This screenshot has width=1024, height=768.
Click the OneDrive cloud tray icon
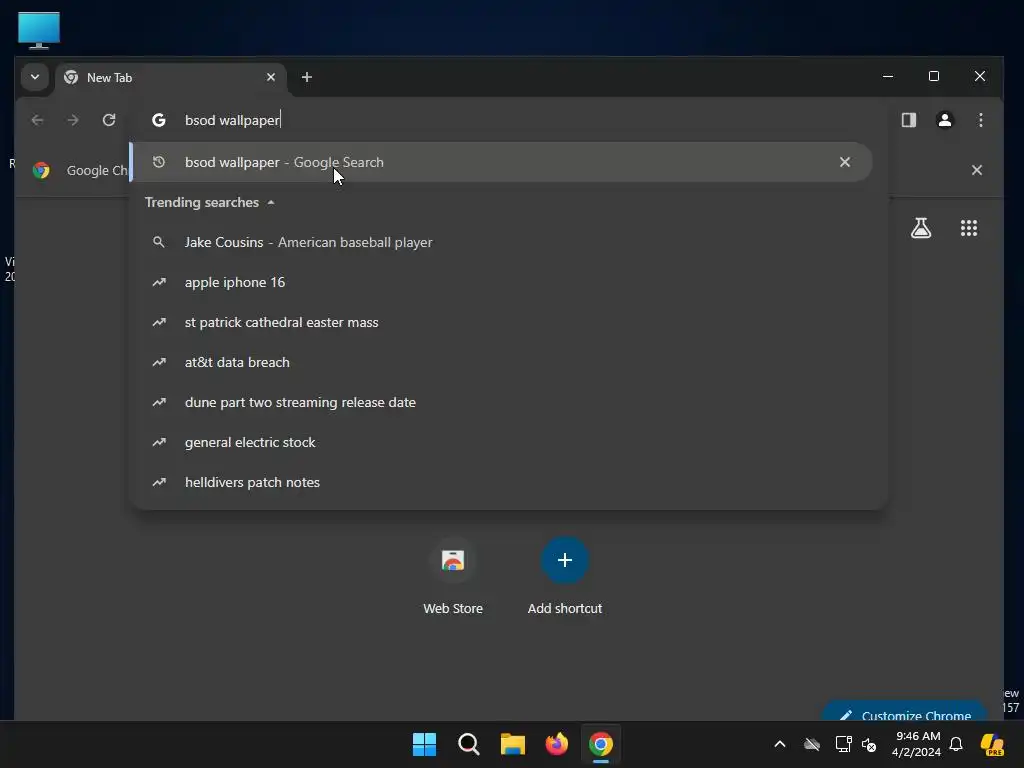[812, 744]
